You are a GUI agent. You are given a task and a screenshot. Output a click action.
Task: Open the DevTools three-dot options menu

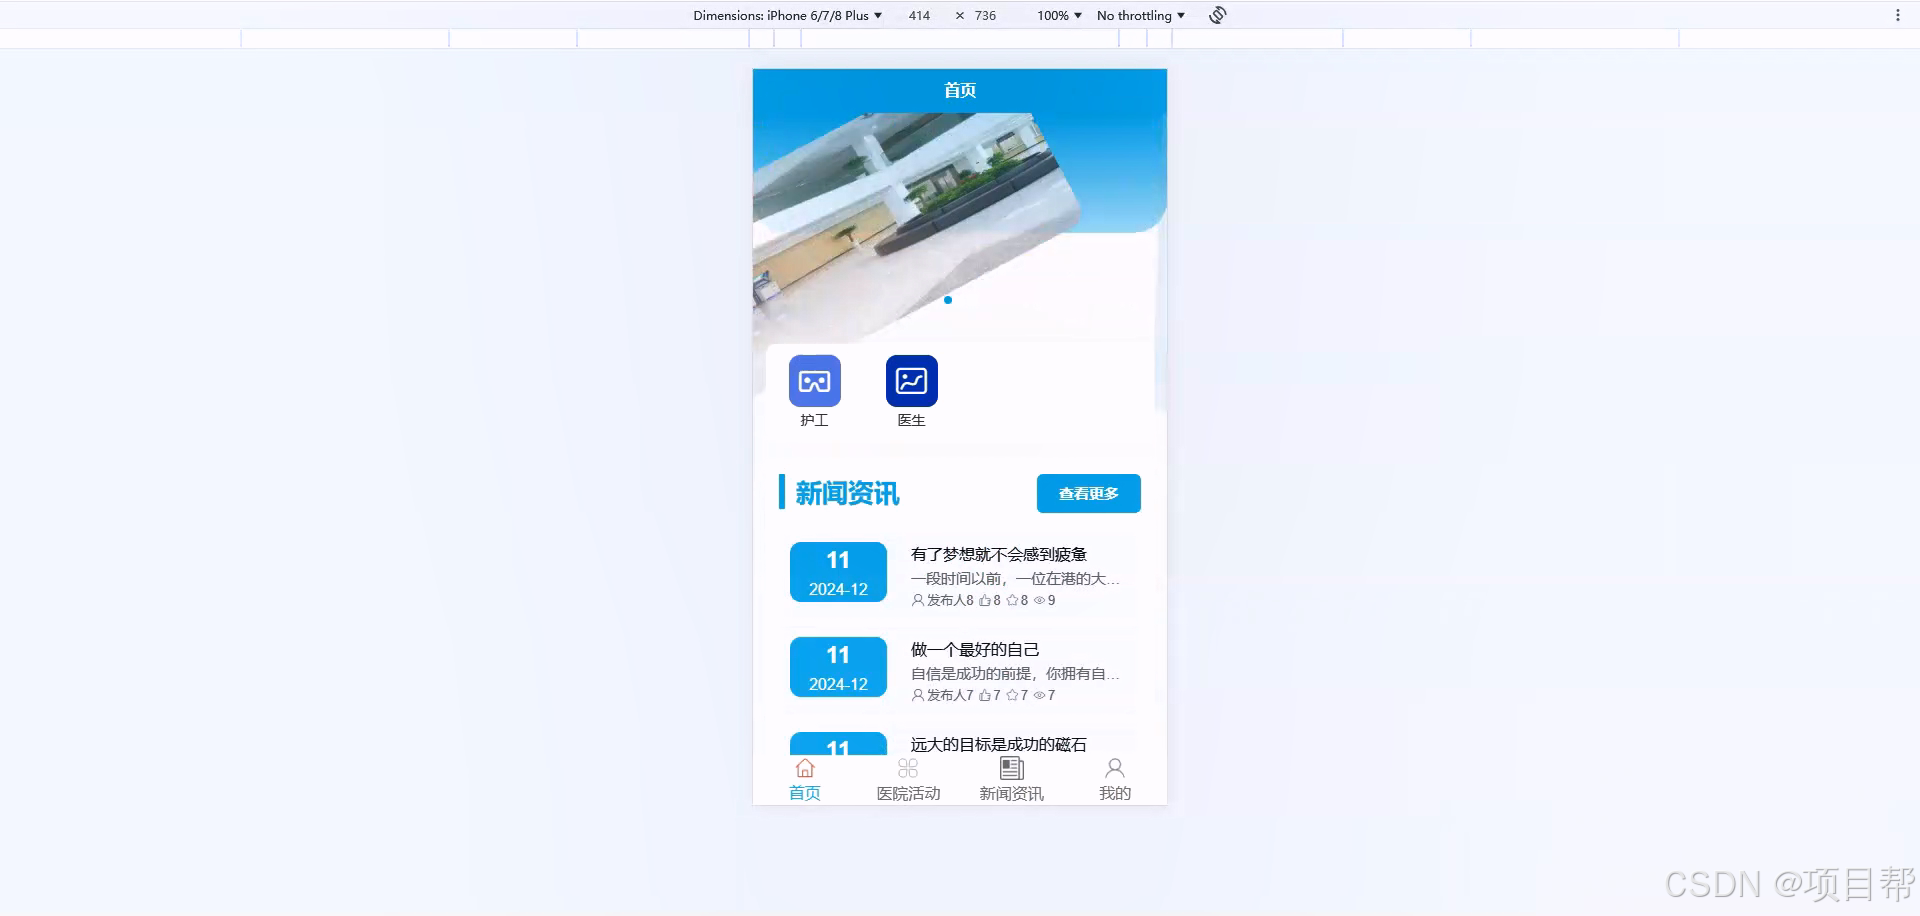pyautogui.click(x=1900, y=13)
